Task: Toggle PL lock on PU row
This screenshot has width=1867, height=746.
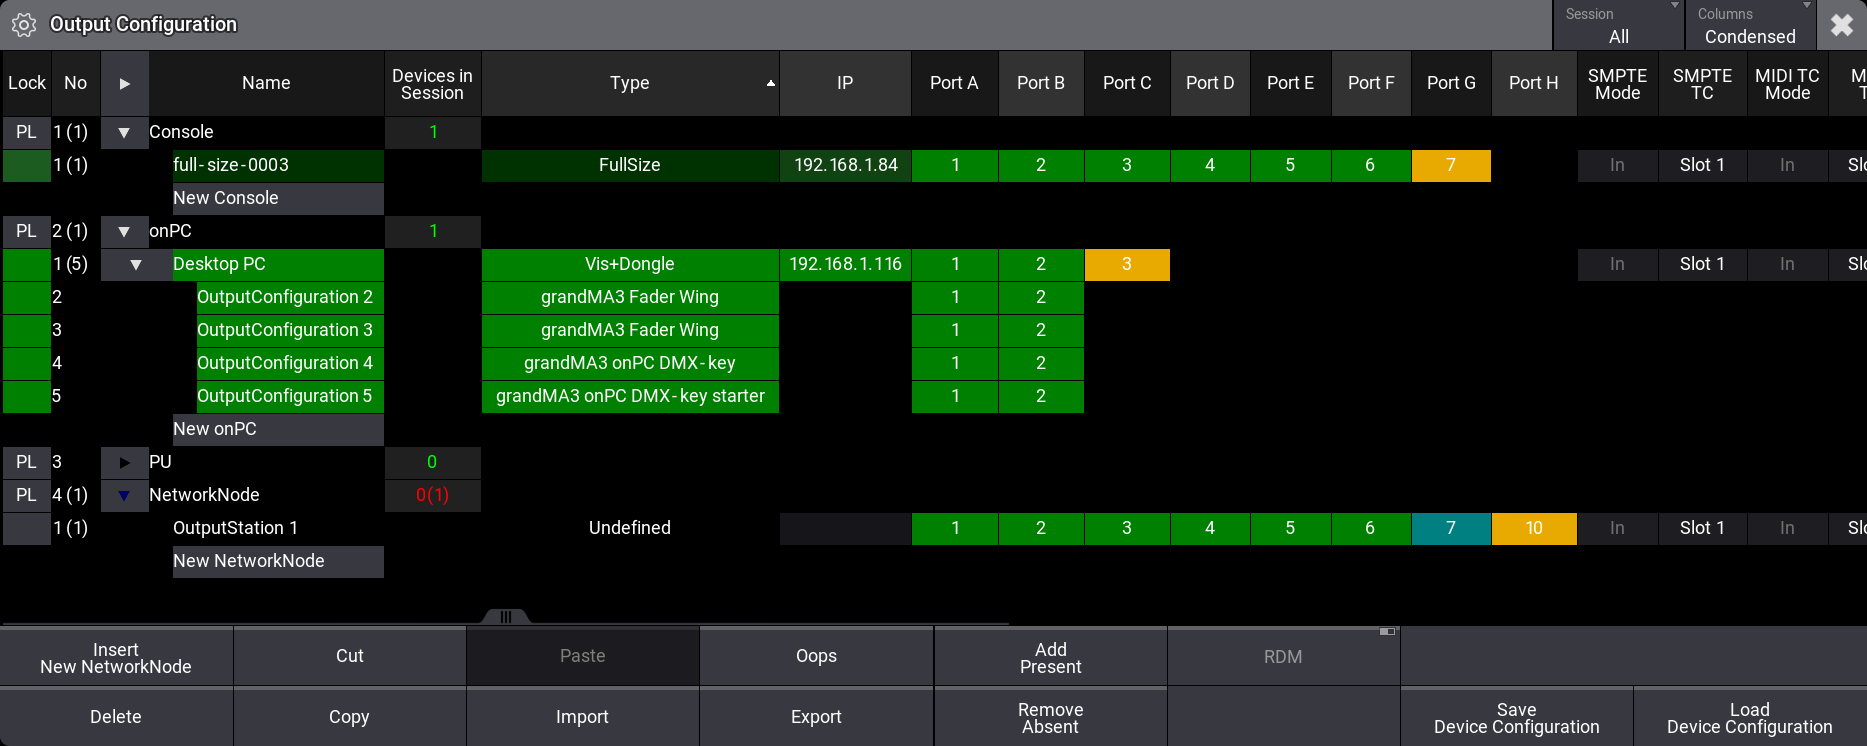Action: pyautogui.click(x=26, y=462)
